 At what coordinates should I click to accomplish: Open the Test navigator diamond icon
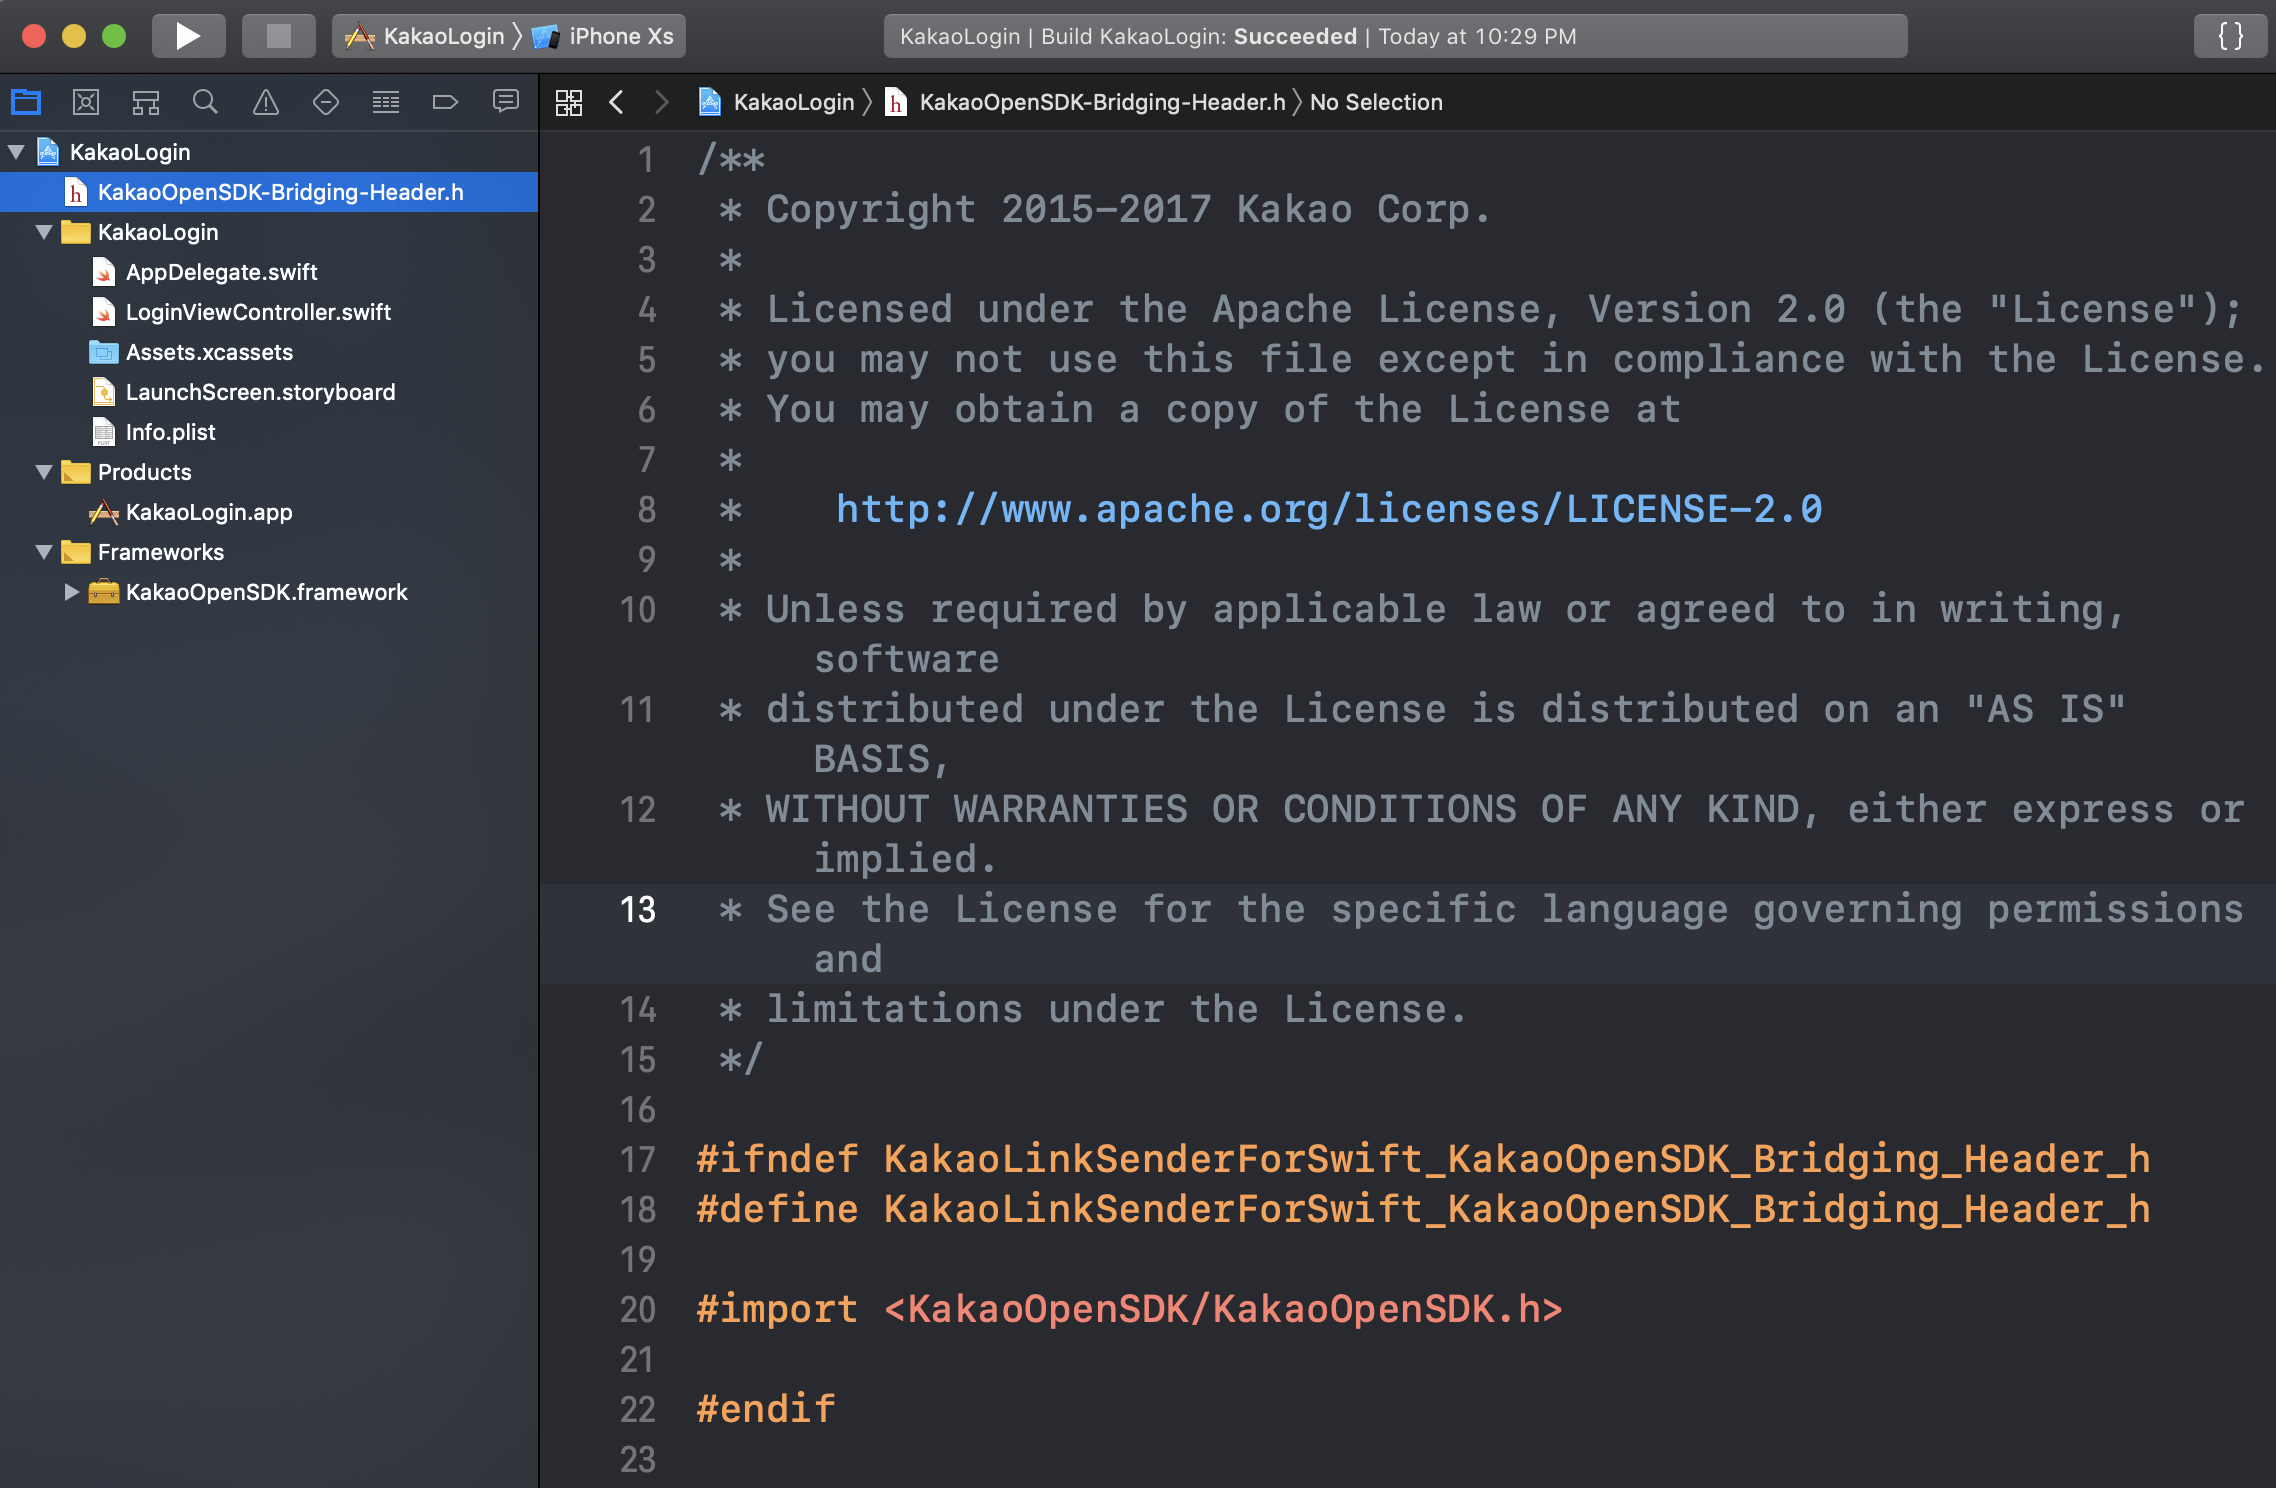click(x=325, y=102)
